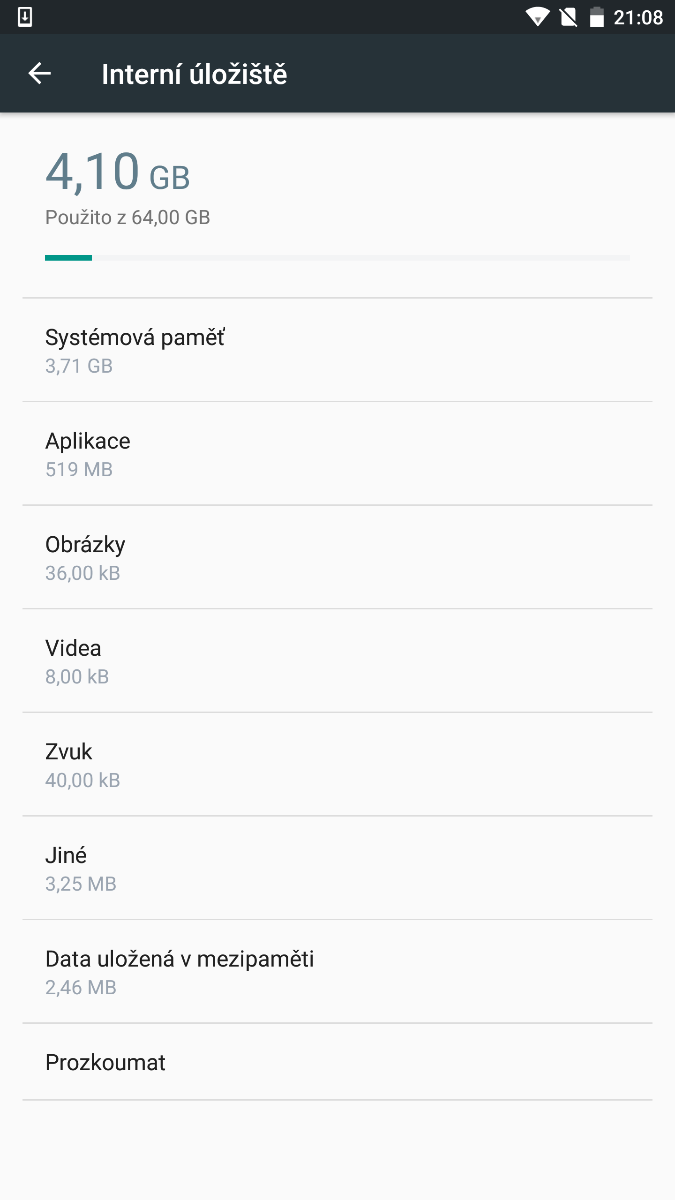Tap the back arrow icon
675x1200 pixels.
click(x=39, y=74)
